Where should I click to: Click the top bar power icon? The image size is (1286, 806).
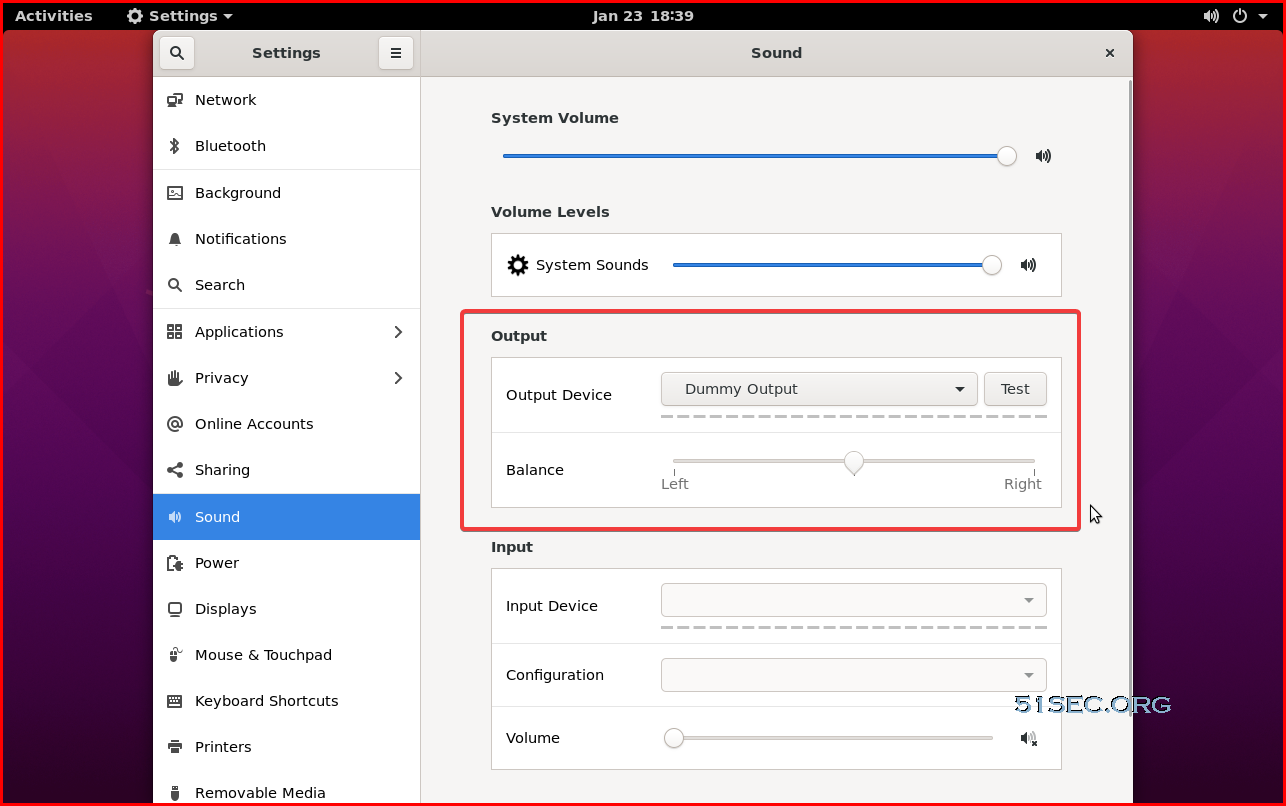(x=1240, y=16)
